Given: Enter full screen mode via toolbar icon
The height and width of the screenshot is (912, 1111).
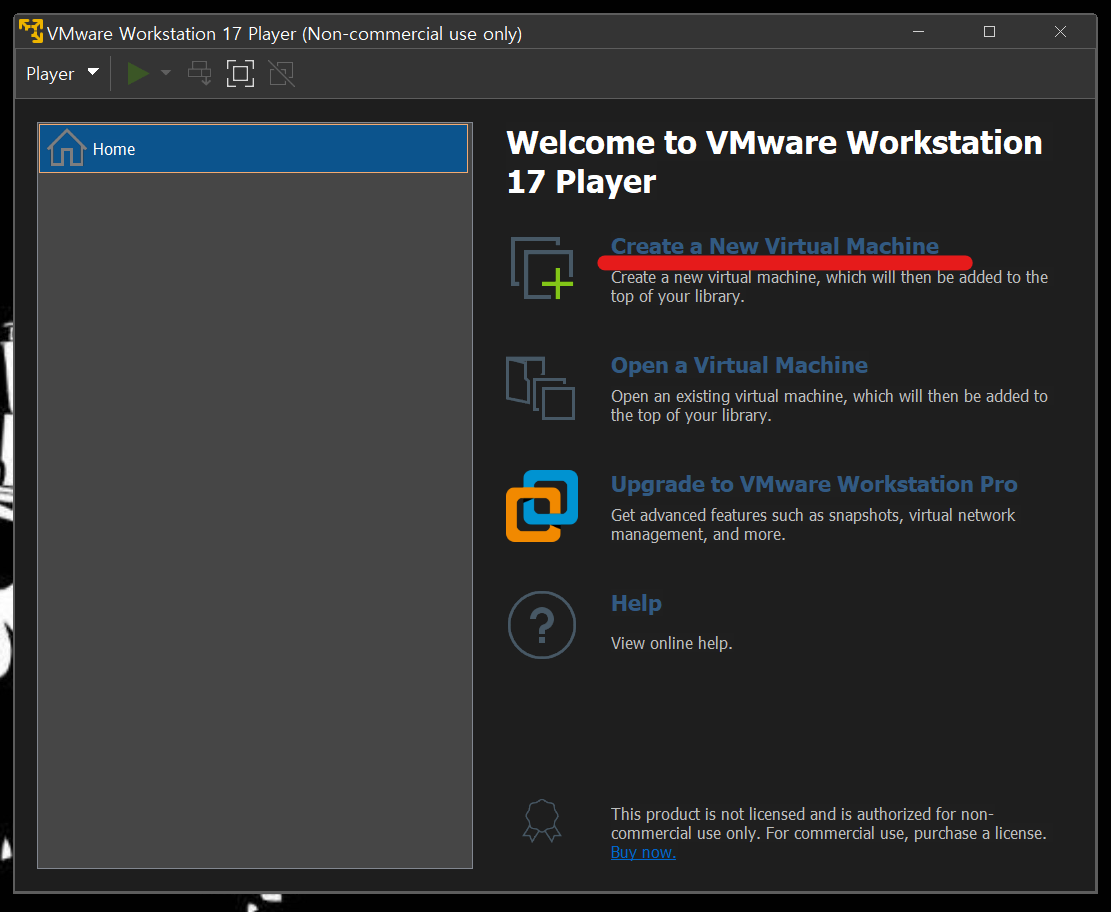Looking at the screenshot, I should click(x=240, y=73).
